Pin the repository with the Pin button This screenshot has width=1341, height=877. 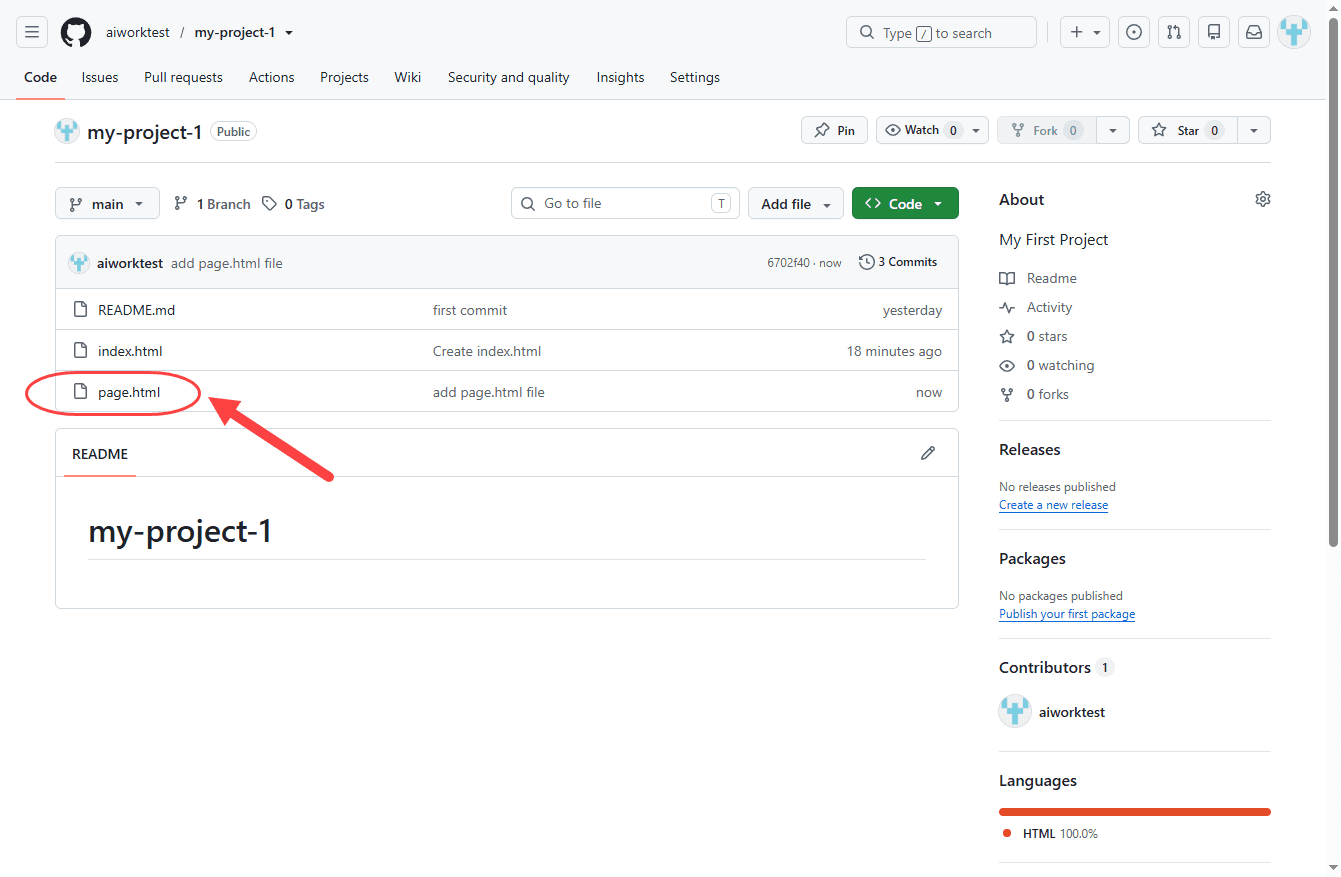[834, 130]
